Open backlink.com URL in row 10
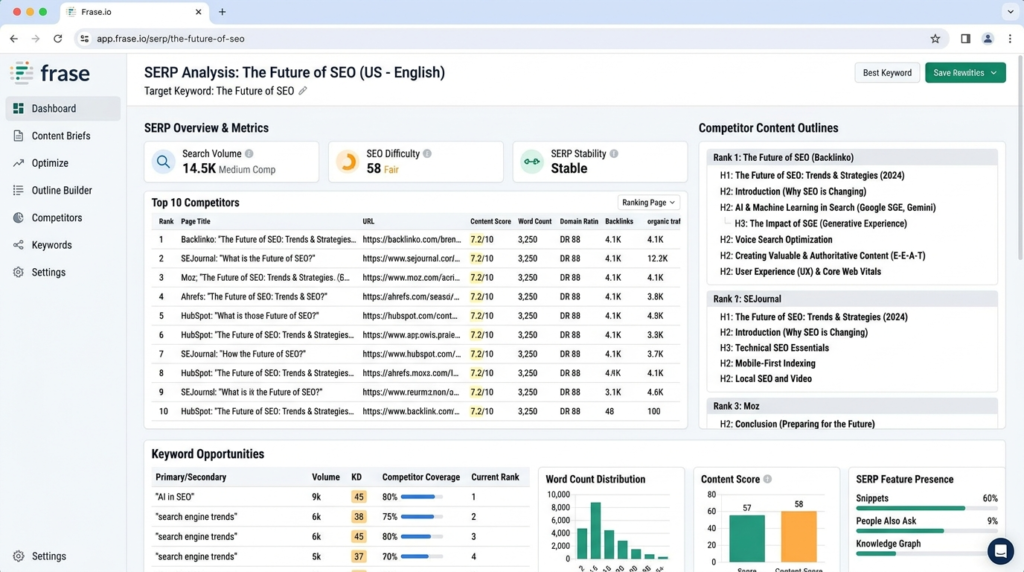 411,411
